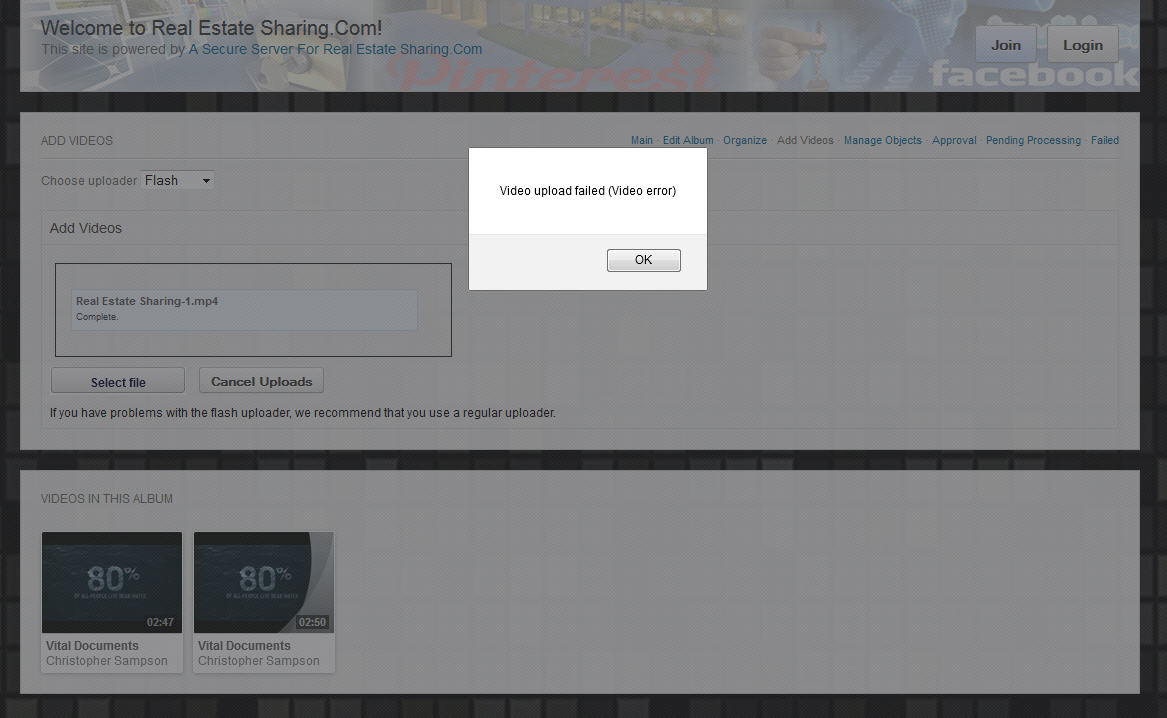The height and width of the screenshot is (718, 1167).
Task: Open the video thumbnail with duration 02:50
Action: point(263,582)
